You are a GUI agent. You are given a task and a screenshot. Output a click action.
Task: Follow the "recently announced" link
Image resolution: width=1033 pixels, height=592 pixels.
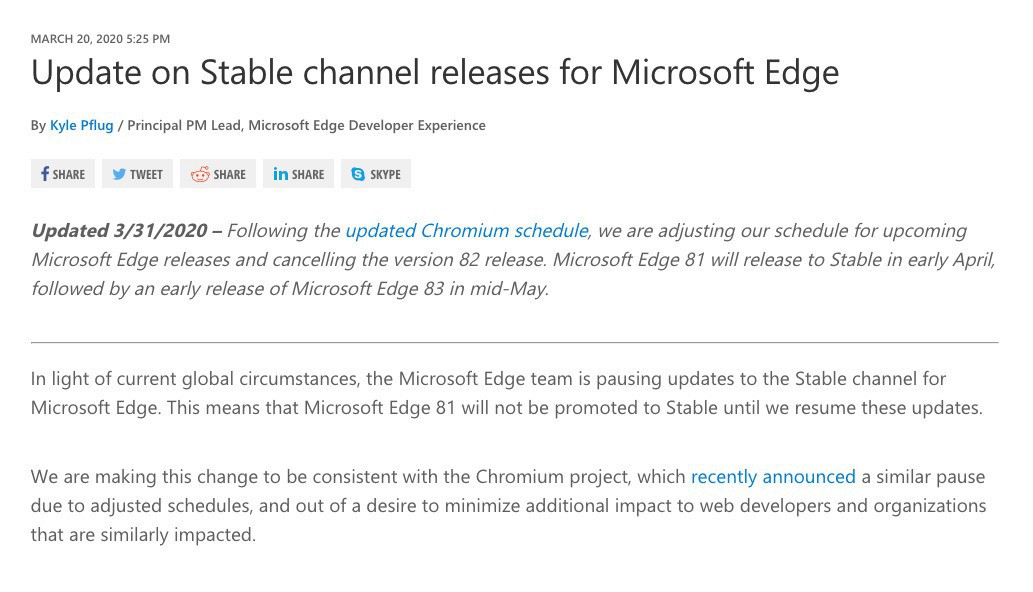[773, 477]
